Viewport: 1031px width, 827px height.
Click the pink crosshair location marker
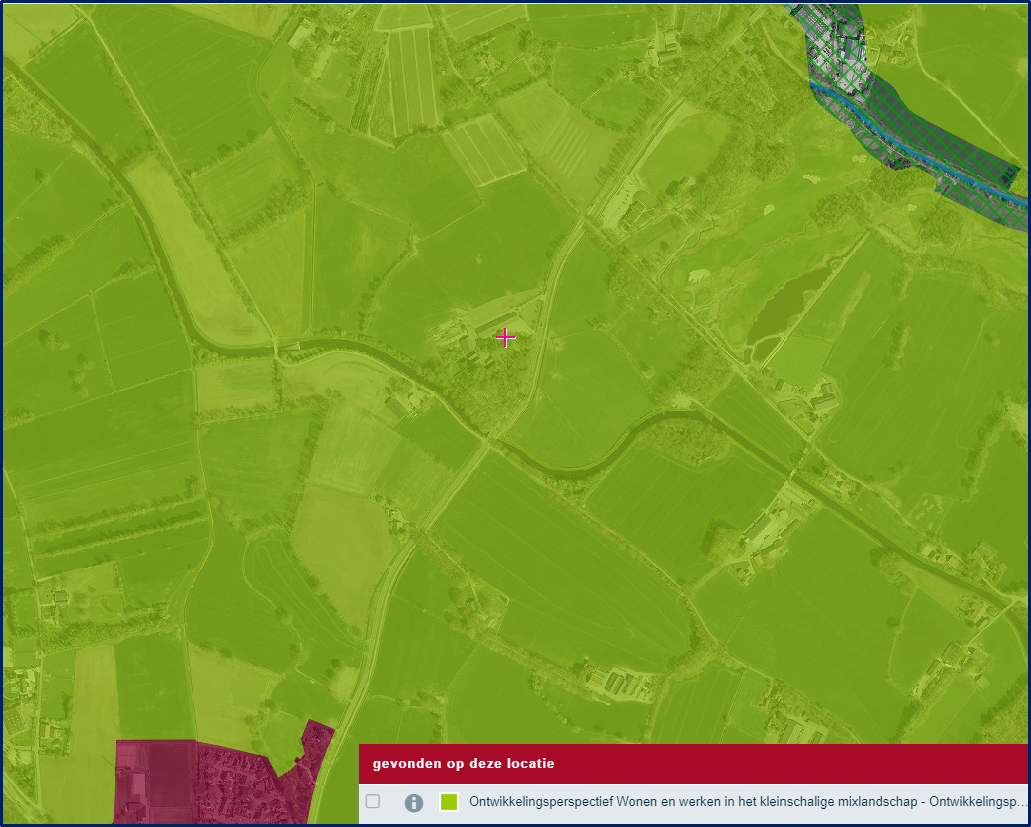[506, 338]
